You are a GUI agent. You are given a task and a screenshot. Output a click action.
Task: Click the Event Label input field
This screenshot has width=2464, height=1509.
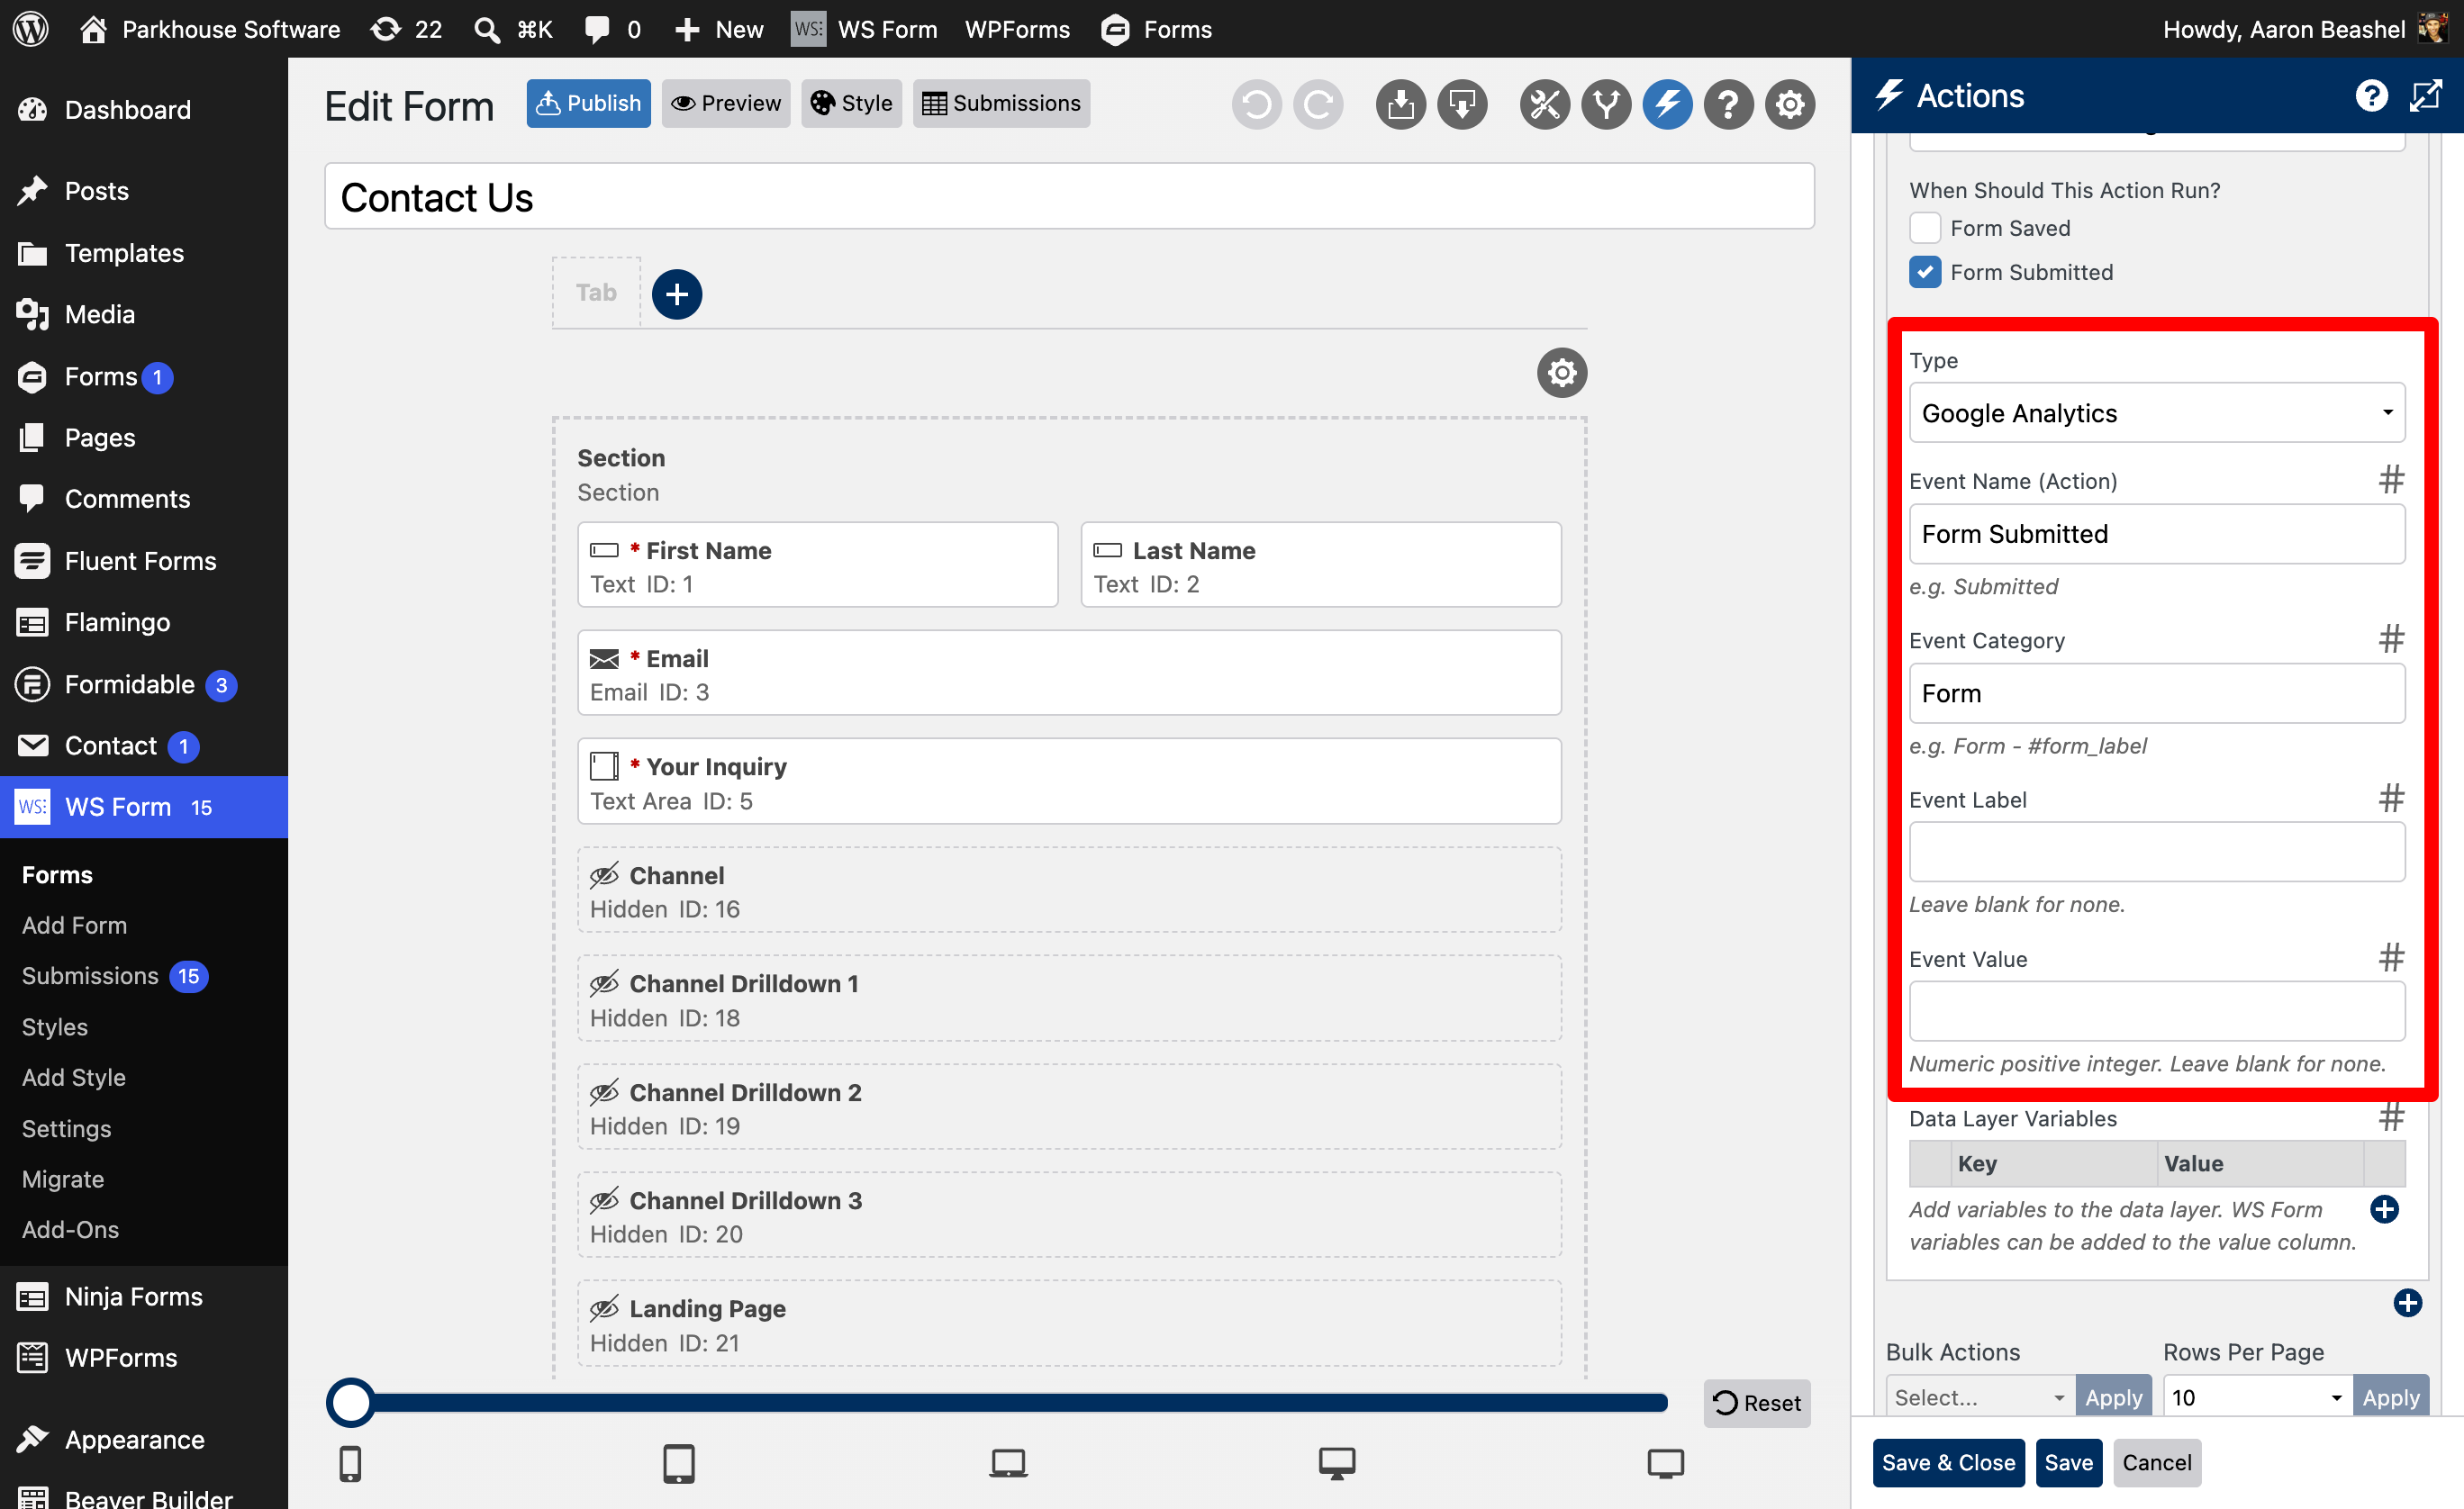pos(2157,852)
